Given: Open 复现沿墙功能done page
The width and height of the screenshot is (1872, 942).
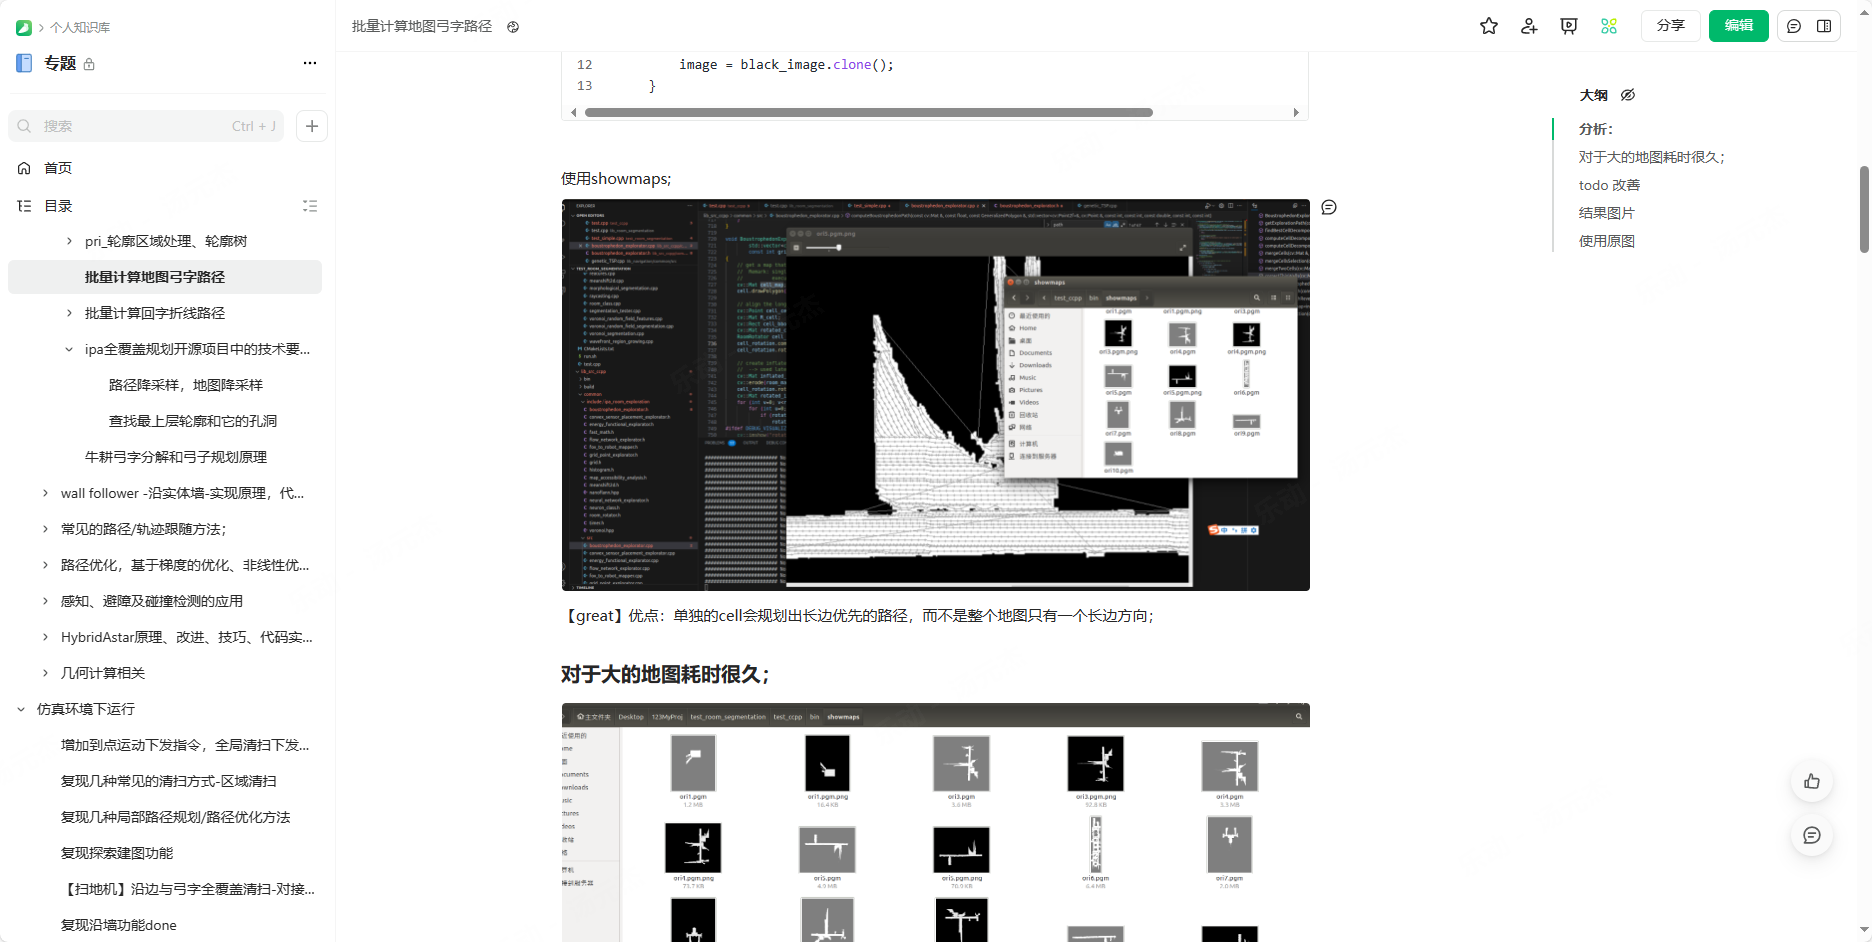Looking at the screenshot, I should [x=119, y=925].
